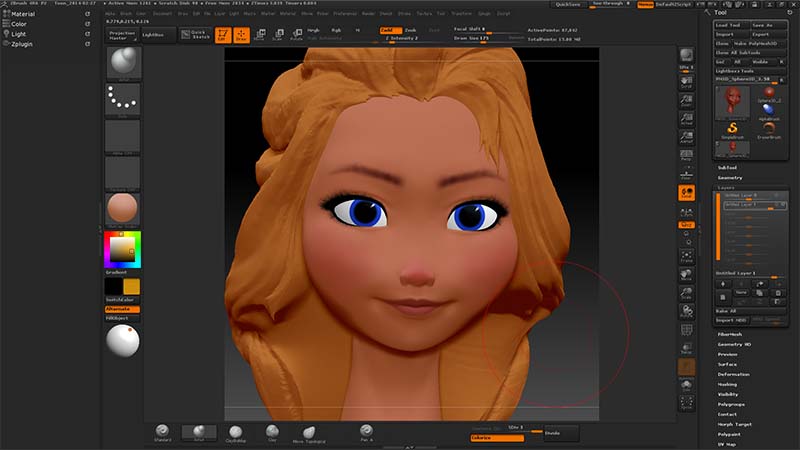Pick the Move Topological brush
Screen dimensions: 800x450
(309, 431)
